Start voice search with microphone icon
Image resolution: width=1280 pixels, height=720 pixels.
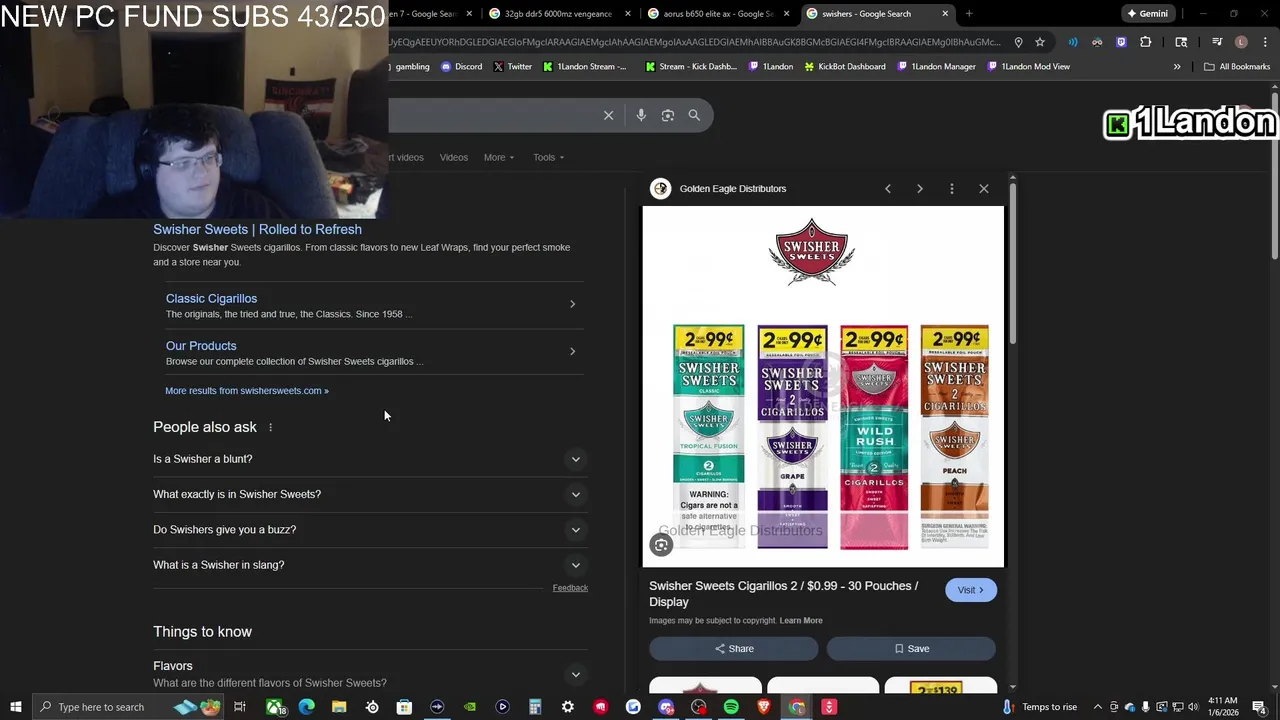click(641, 115)
